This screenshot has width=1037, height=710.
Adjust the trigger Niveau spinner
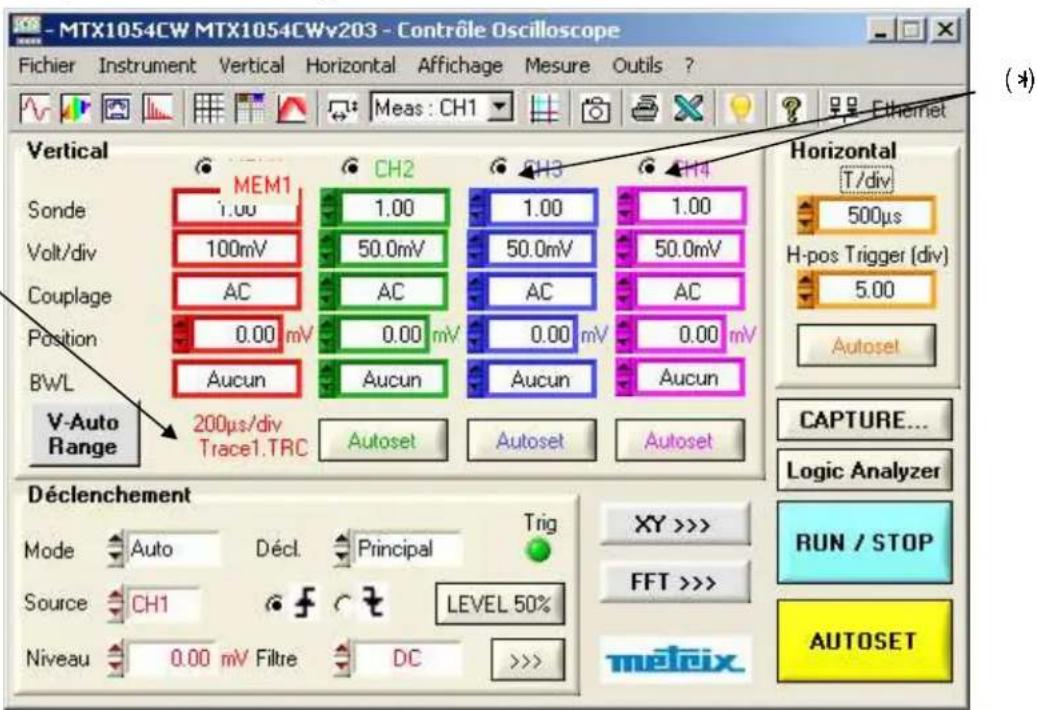[116, 659]
